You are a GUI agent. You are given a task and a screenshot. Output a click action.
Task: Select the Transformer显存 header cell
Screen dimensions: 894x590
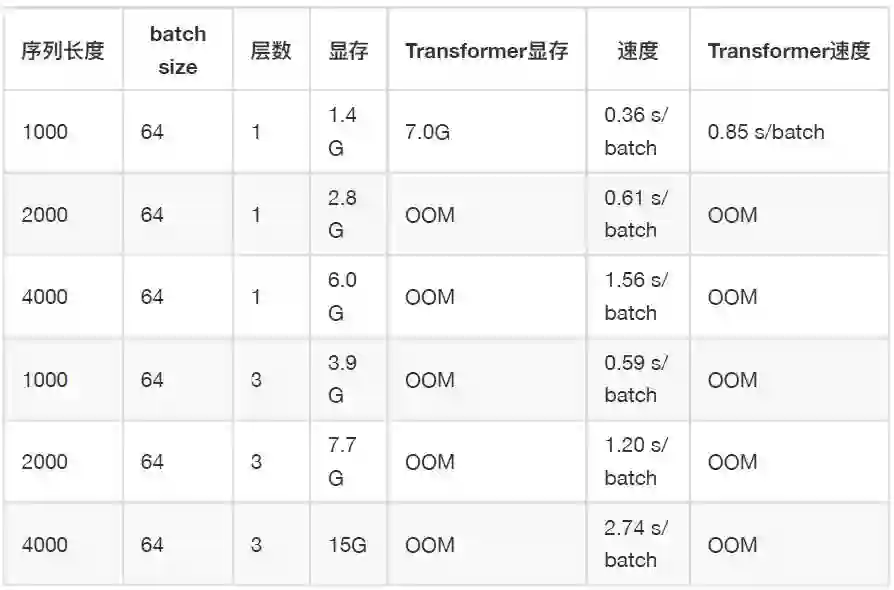(x=486, y=51)
